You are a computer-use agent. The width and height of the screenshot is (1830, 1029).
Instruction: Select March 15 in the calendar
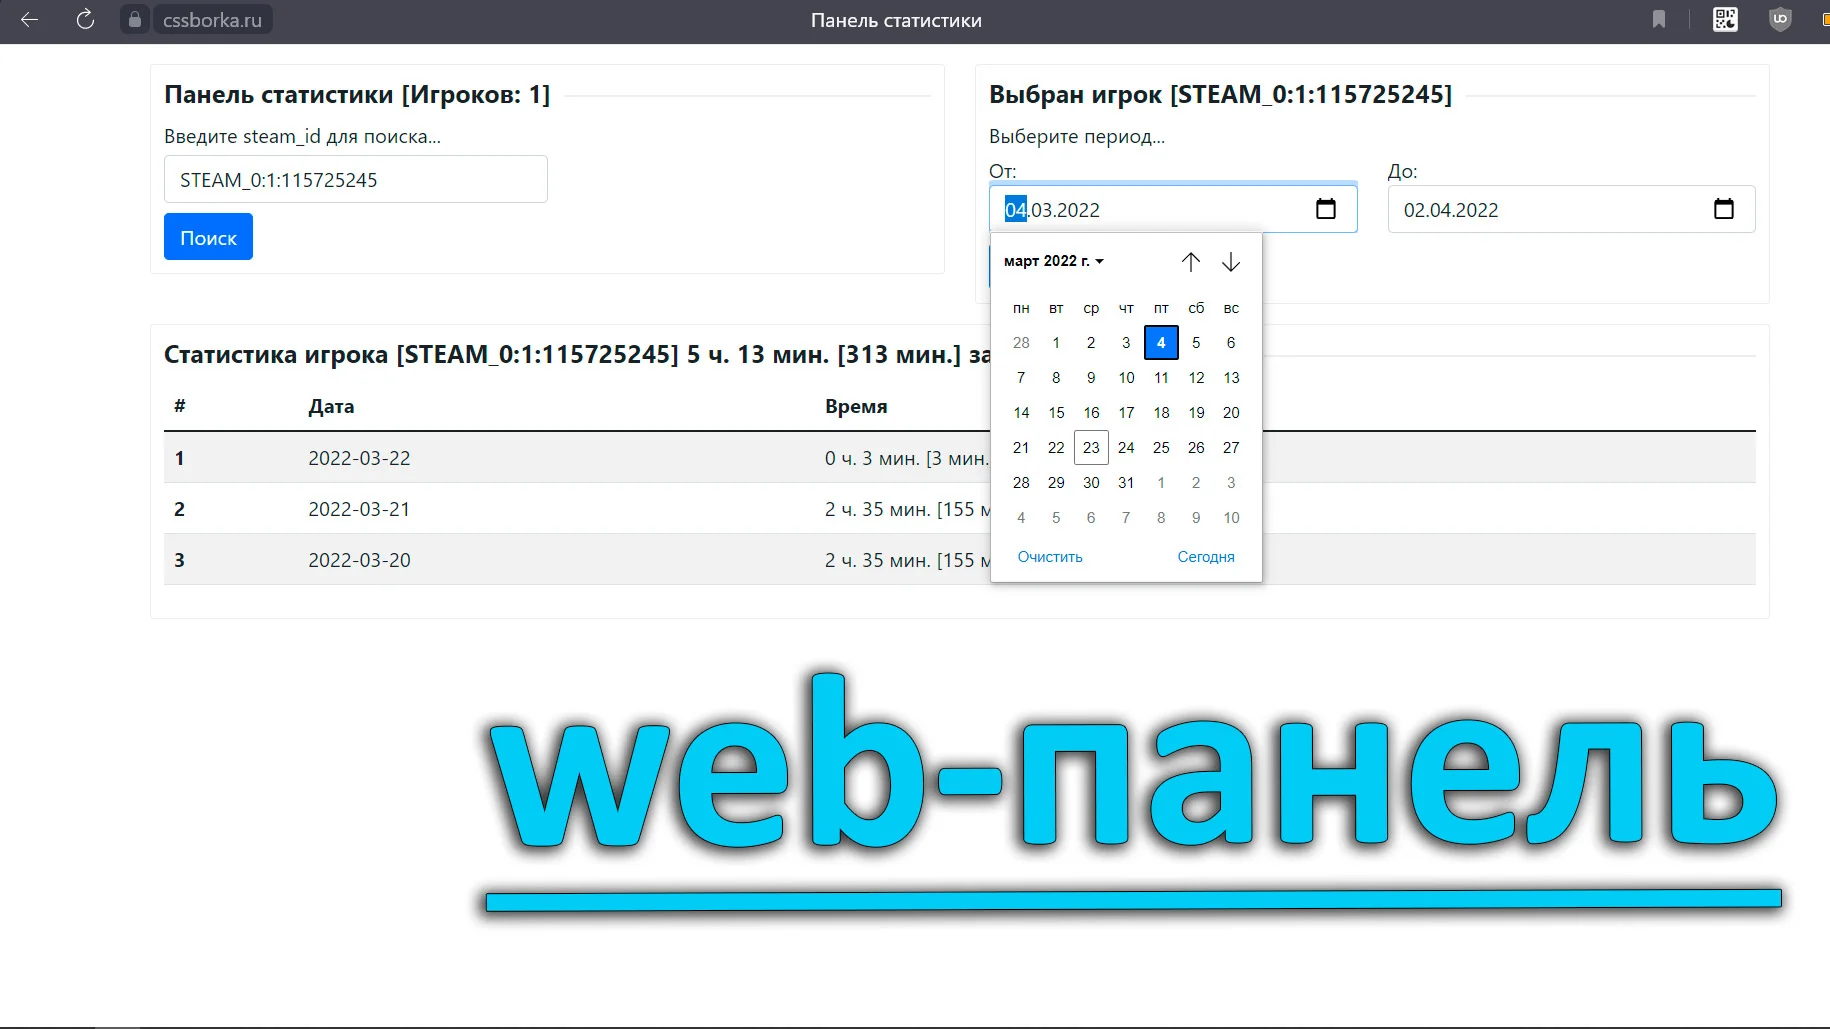coord(1056,413)
